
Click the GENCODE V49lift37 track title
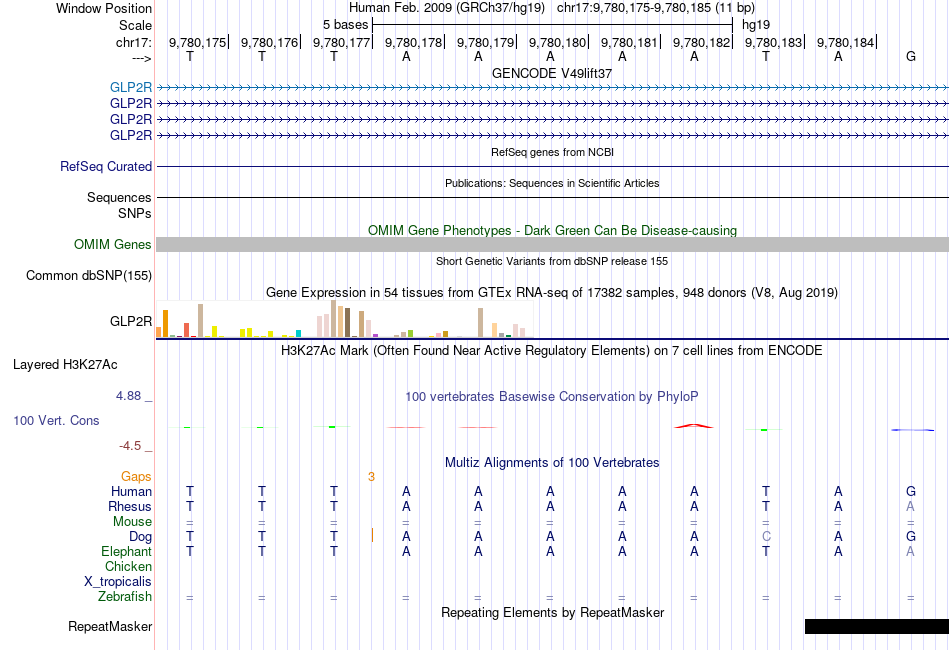(552, 73)
